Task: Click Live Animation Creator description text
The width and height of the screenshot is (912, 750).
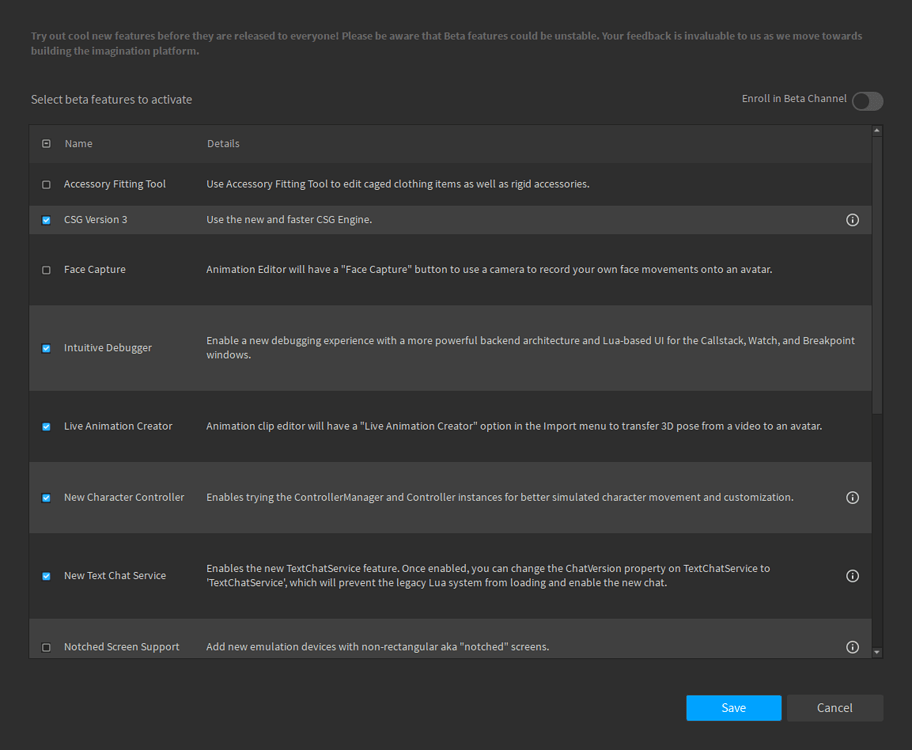Action: 514,426
